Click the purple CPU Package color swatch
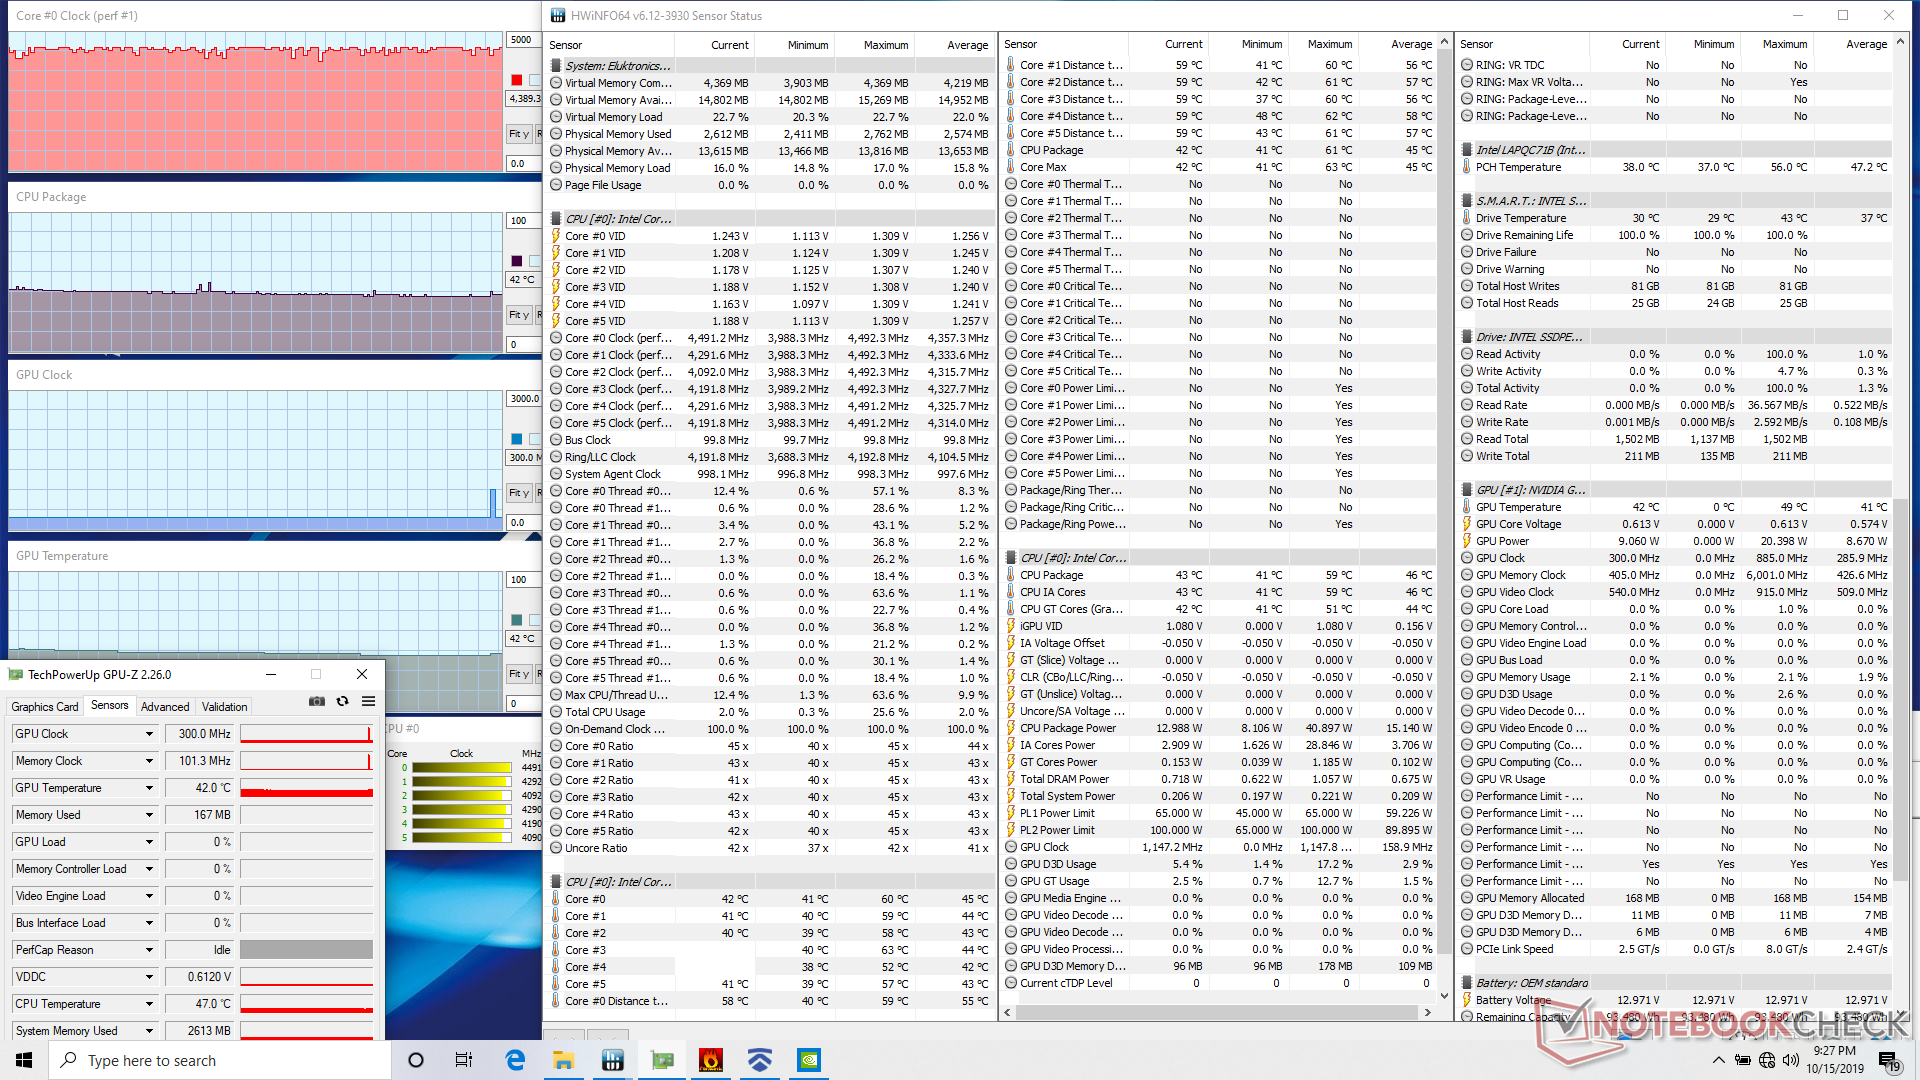This screenshot has width=1920, height=1080. 517,261
